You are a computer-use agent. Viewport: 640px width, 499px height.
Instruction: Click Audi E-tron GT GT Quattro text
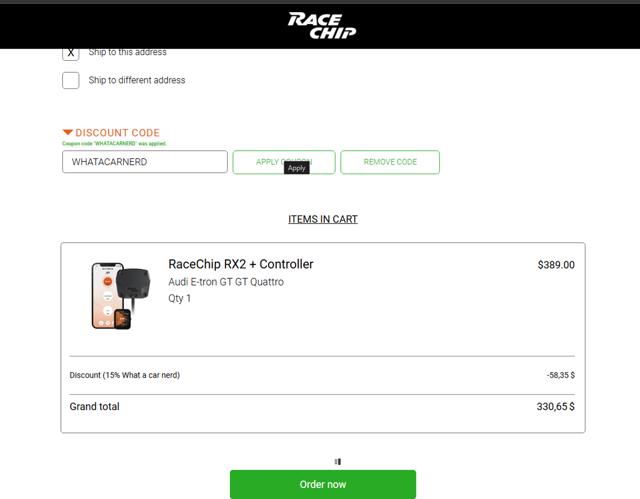point(226,282)
